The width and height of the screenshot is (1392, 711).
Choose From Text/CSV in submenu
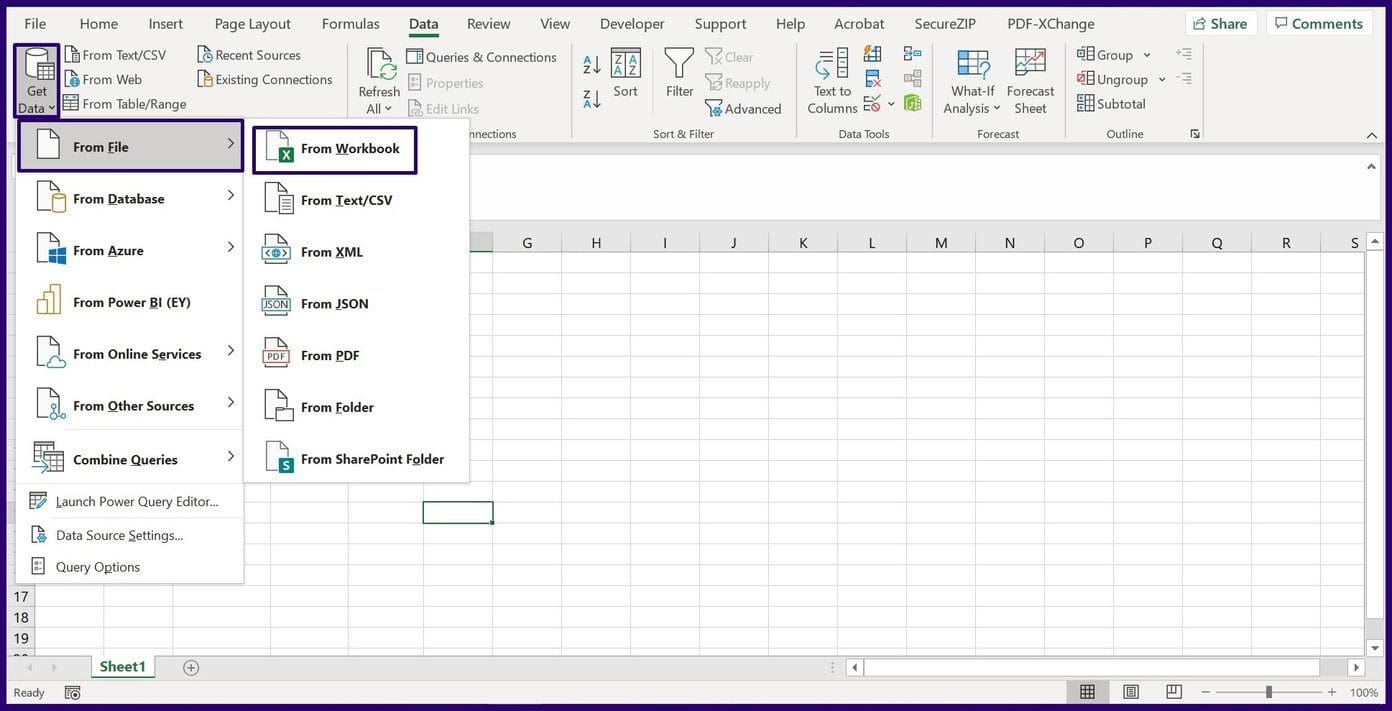click(x=357, y=200)
